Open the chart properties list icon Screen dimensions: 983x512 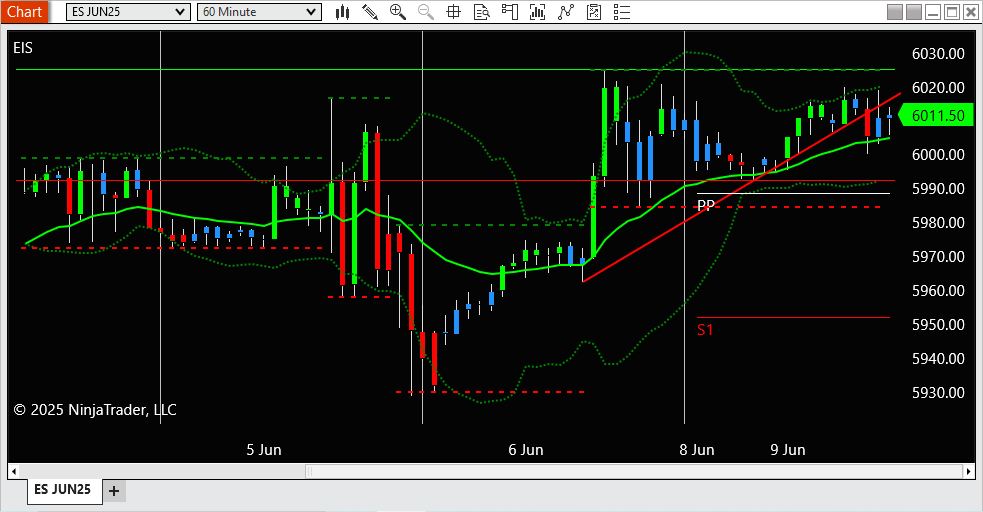tap(621, 12)
